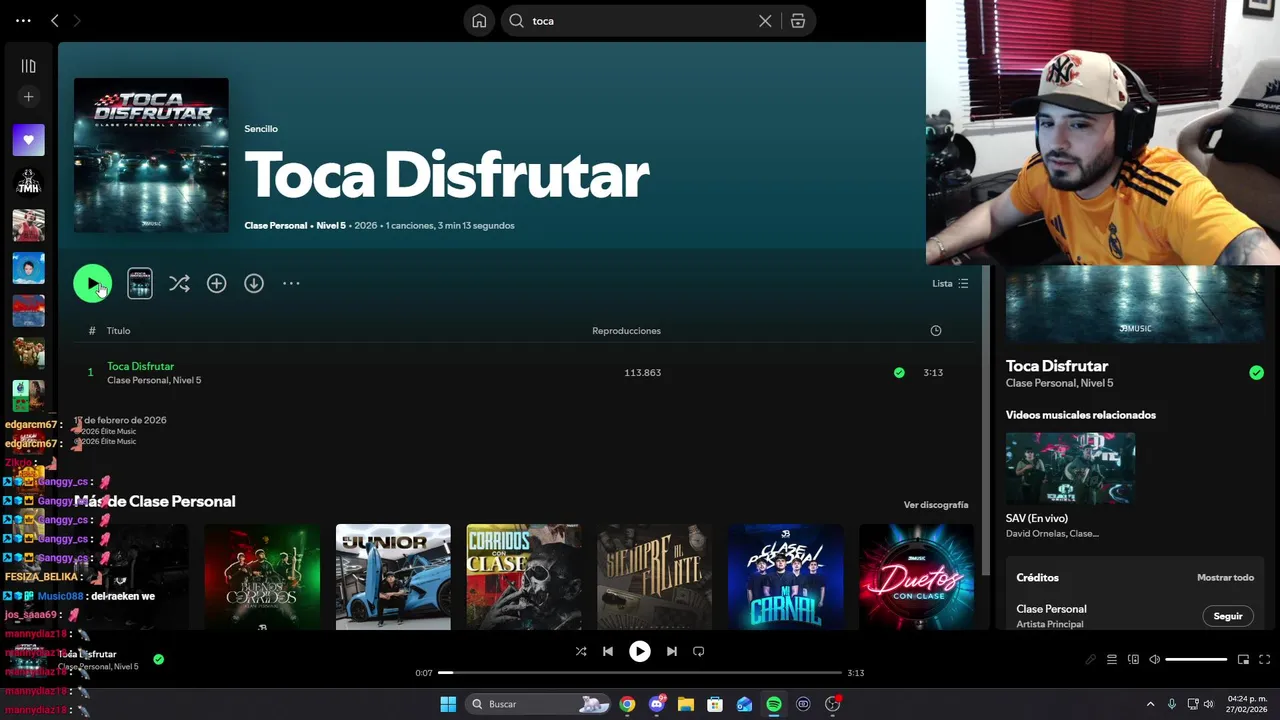Play the Toca Disfrutar single with green button
1280x720 pixels.
[x=92, y=284]
